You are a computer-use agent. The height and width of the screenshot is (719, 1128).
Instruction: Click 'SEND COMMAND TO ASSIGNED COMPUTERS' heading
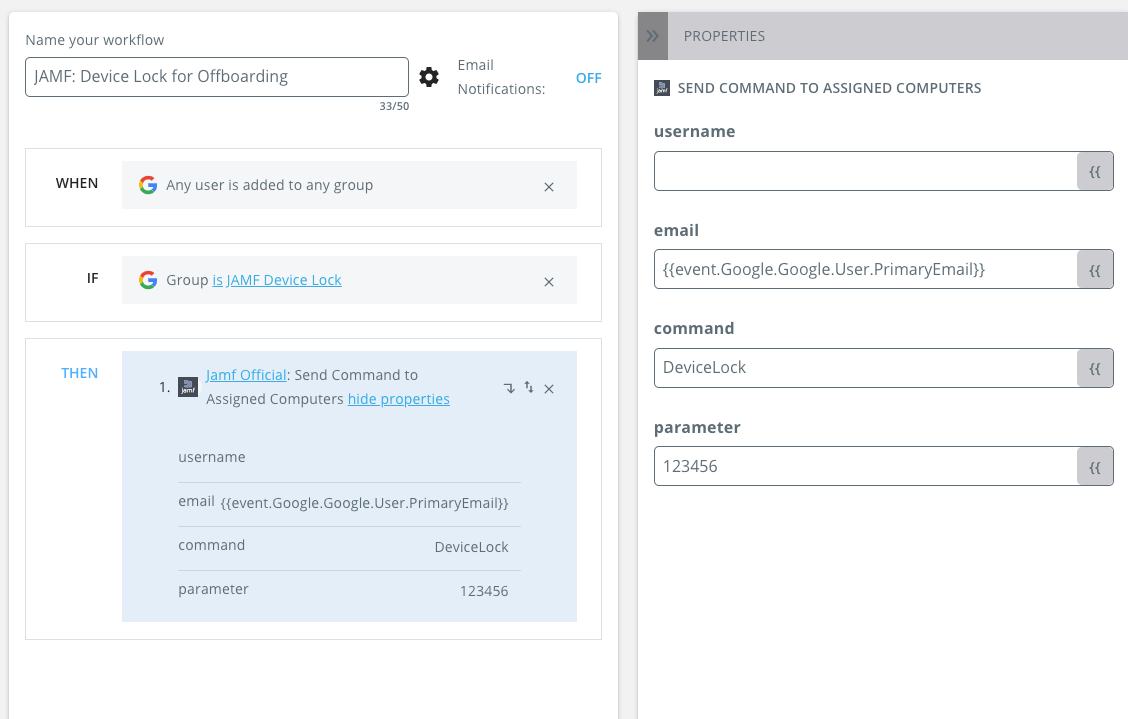[829, 88]
